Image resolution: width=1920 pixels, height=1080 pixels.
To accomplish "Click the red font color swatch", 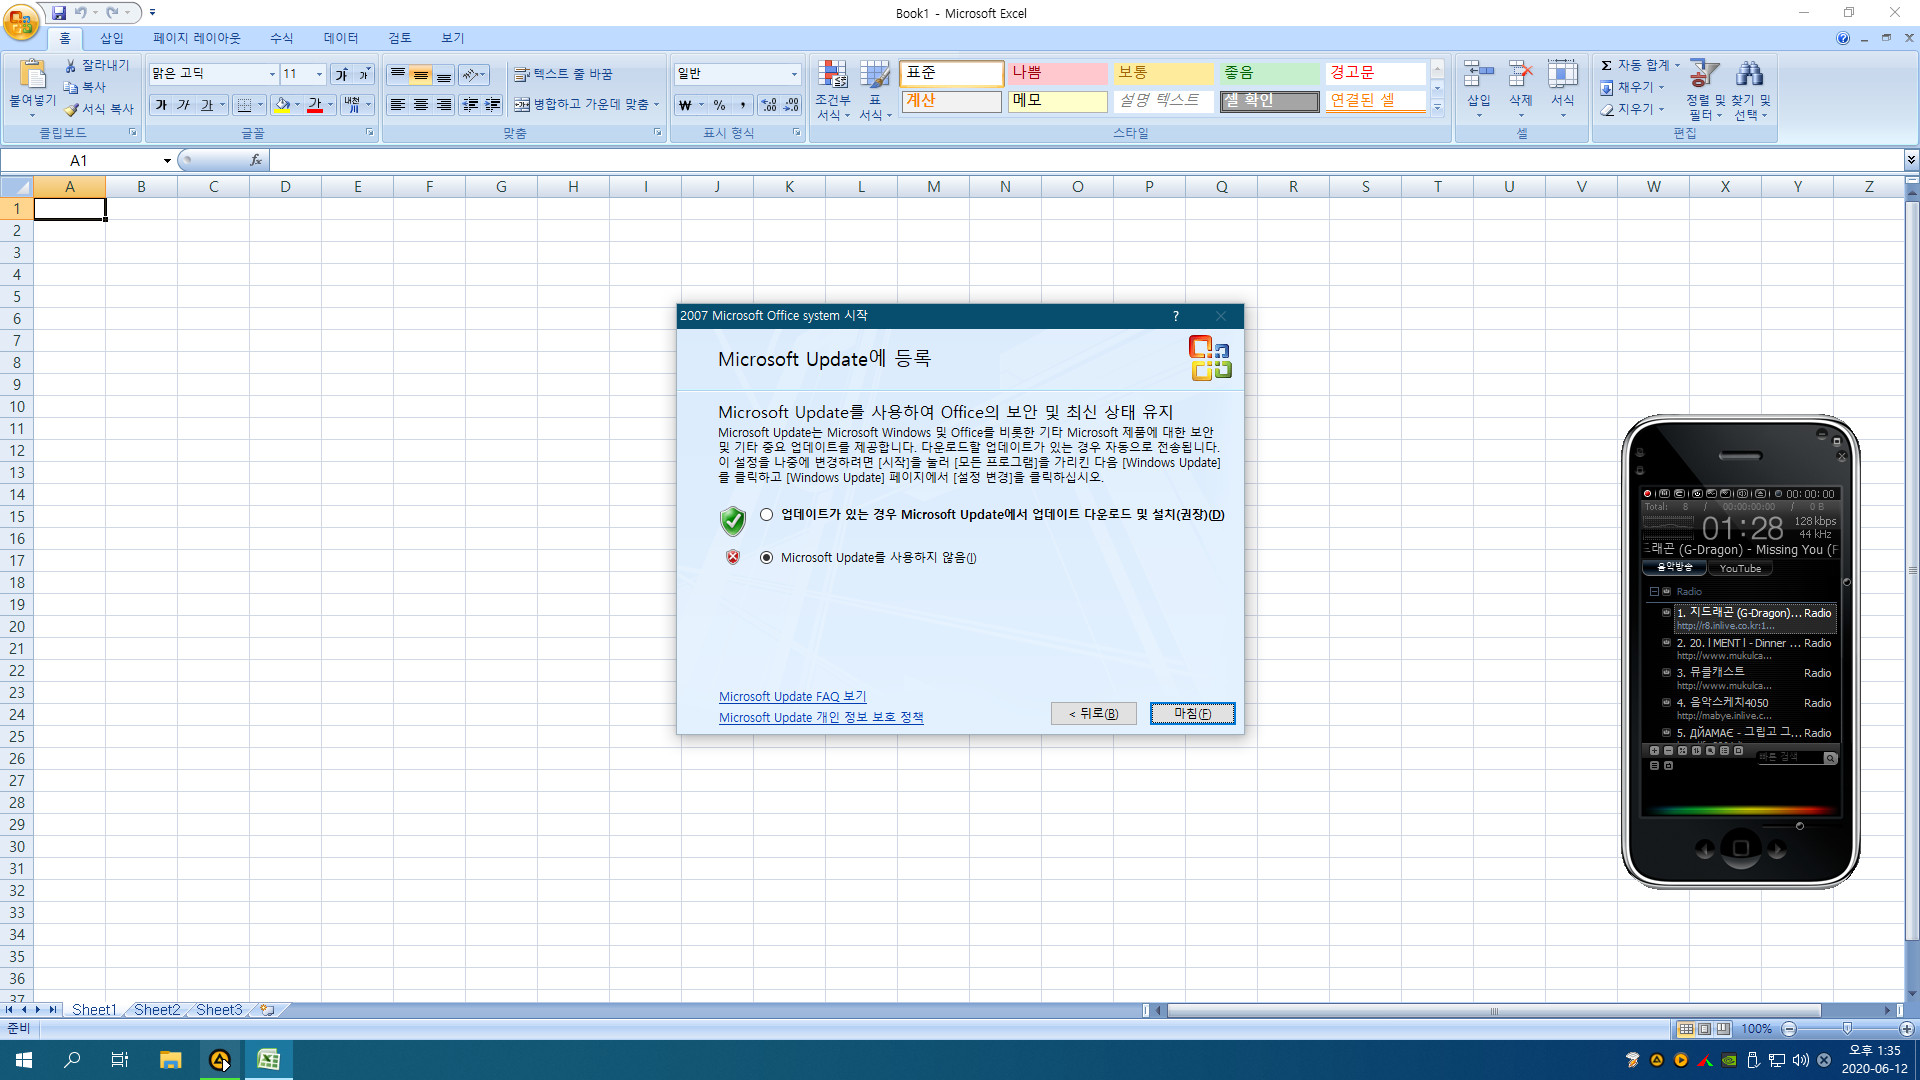I will point(315,105).
